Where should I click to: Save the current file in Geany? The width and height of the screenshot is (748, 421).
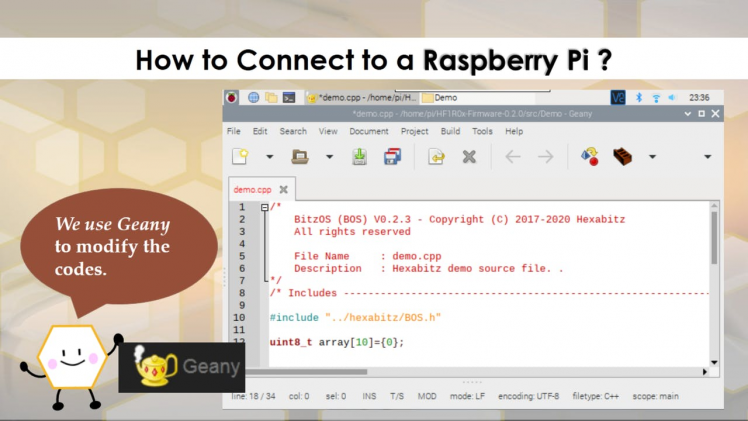[359, 156]
